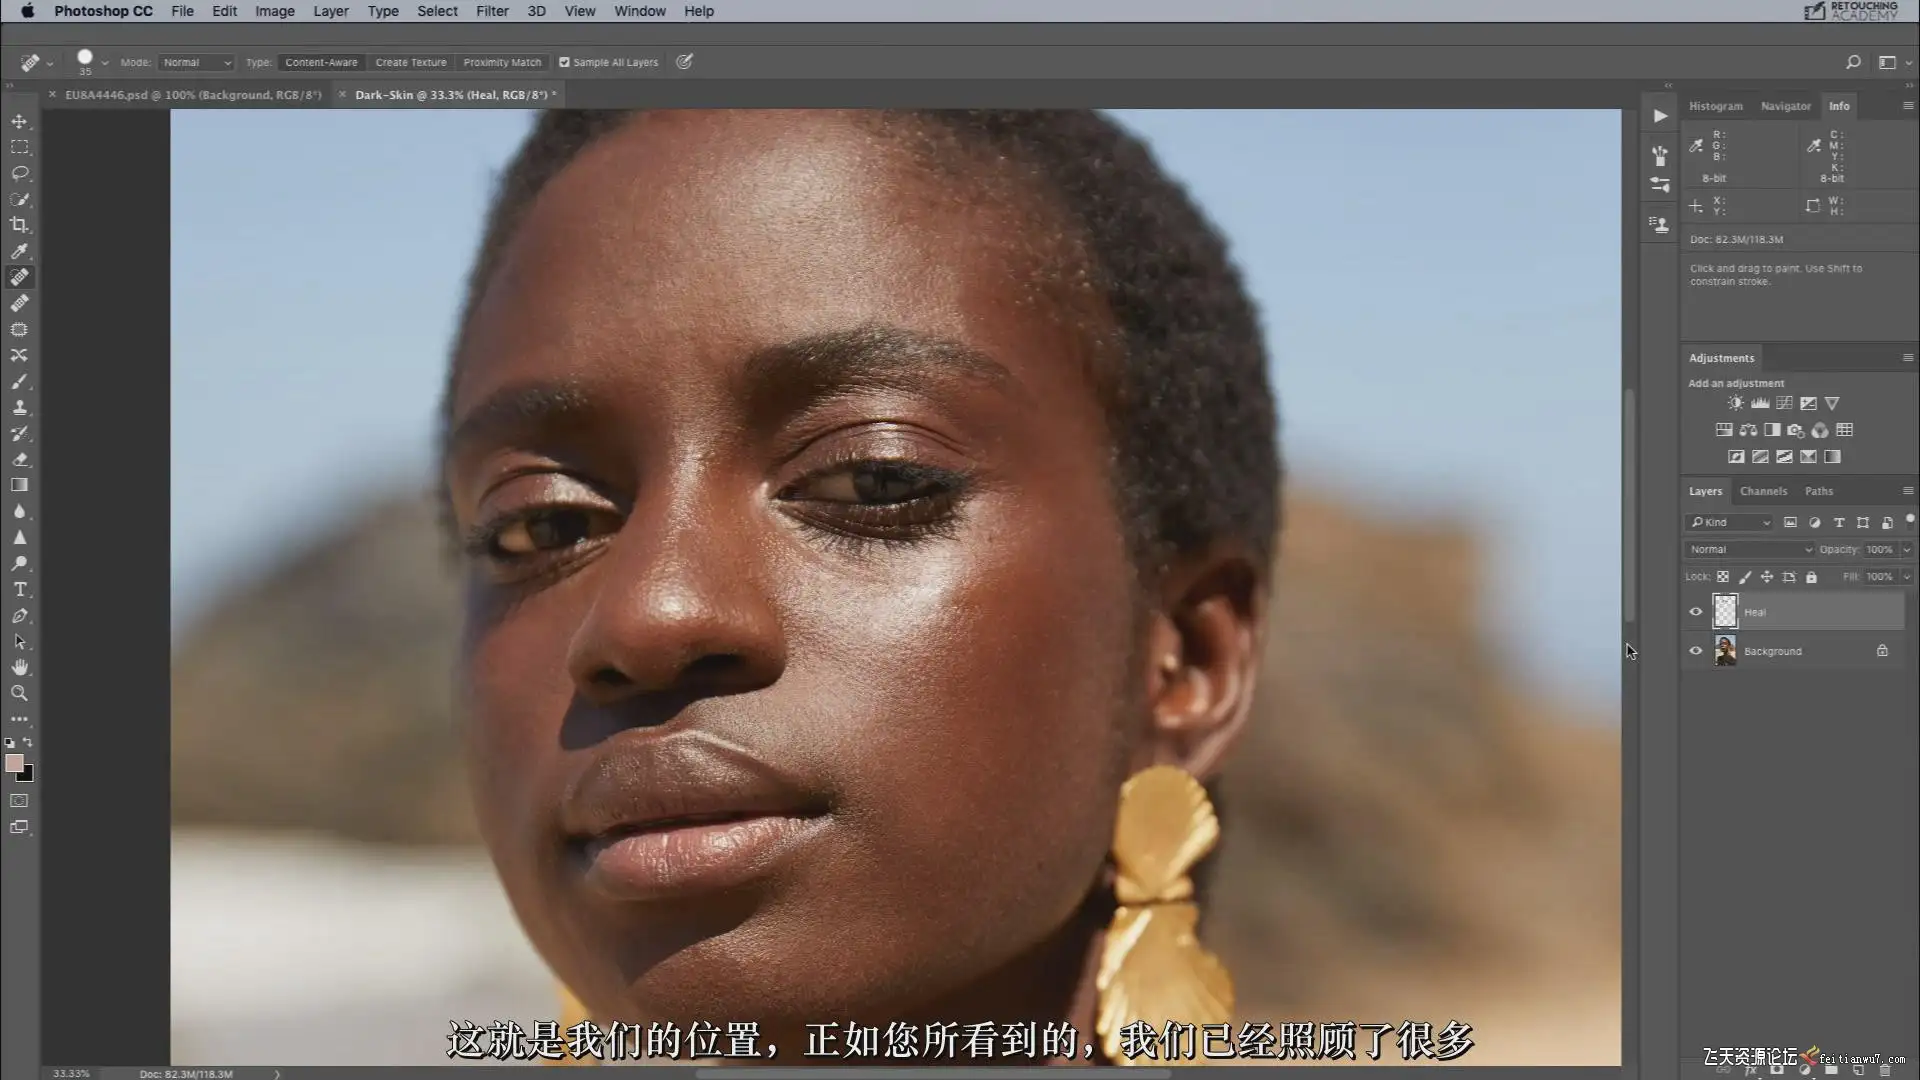Hide the Background layer visibility

pos(1695,651)
